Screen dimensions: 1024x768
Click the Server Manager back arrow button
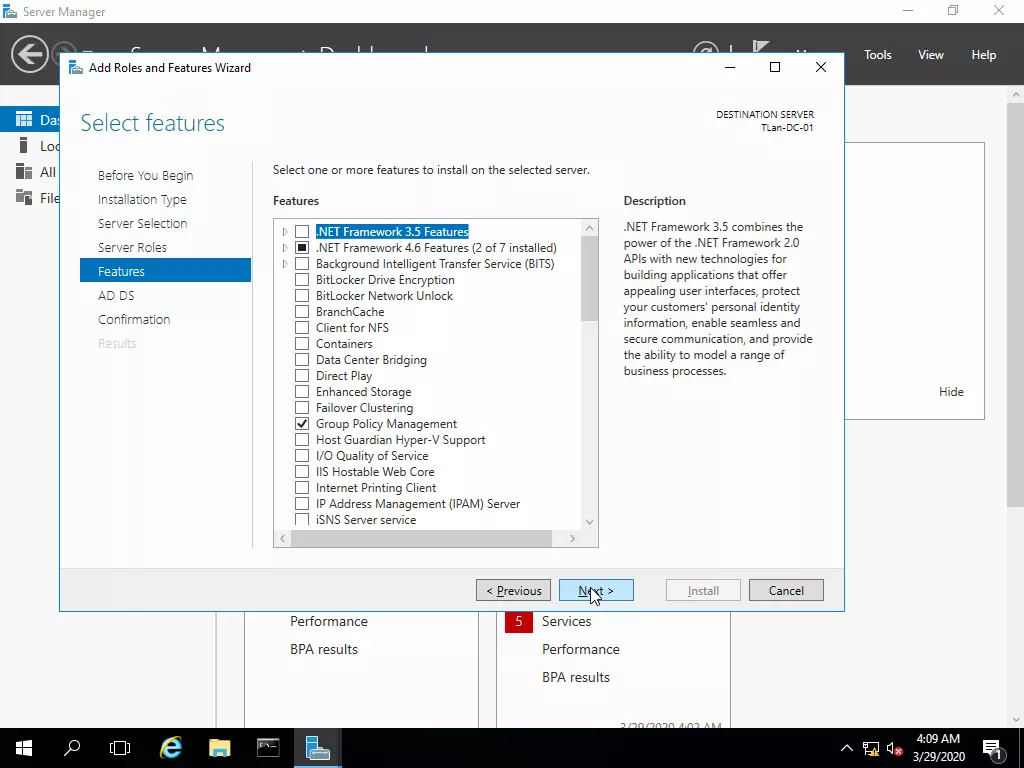[29, 54]
